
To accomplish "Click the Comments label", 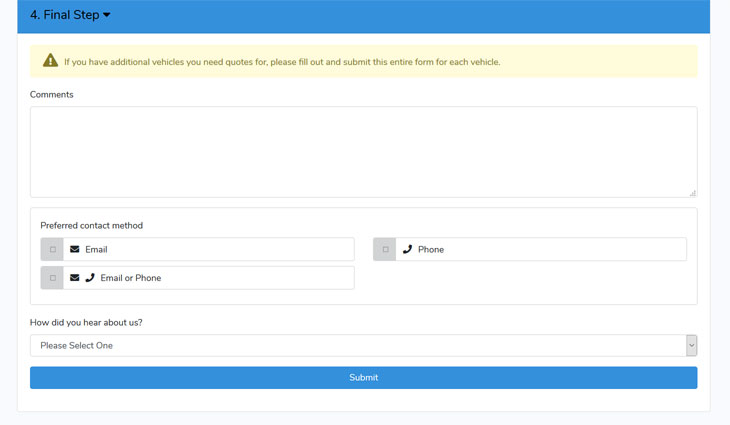I will [52, 94].
